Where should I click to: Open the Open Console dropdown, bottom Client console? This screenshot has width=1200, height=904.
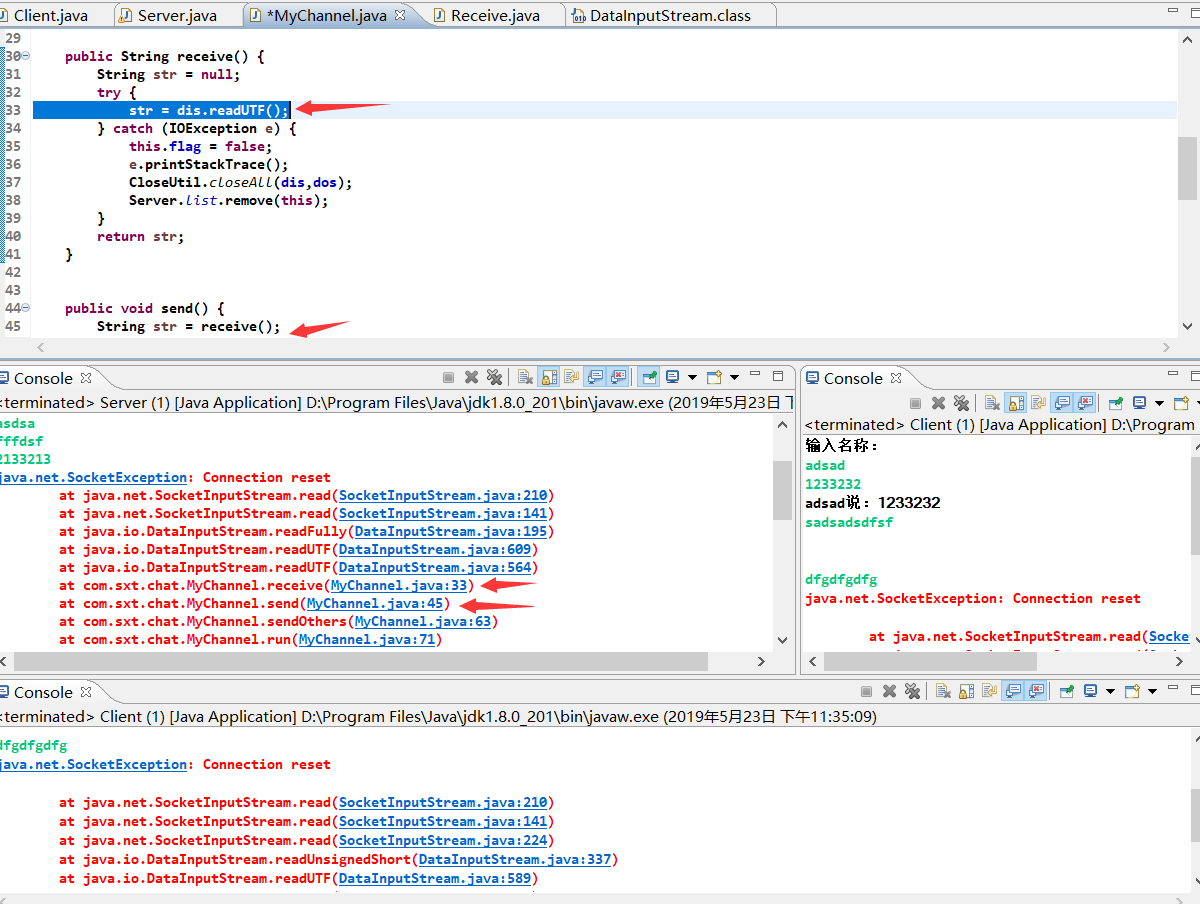click(1152, 692)
